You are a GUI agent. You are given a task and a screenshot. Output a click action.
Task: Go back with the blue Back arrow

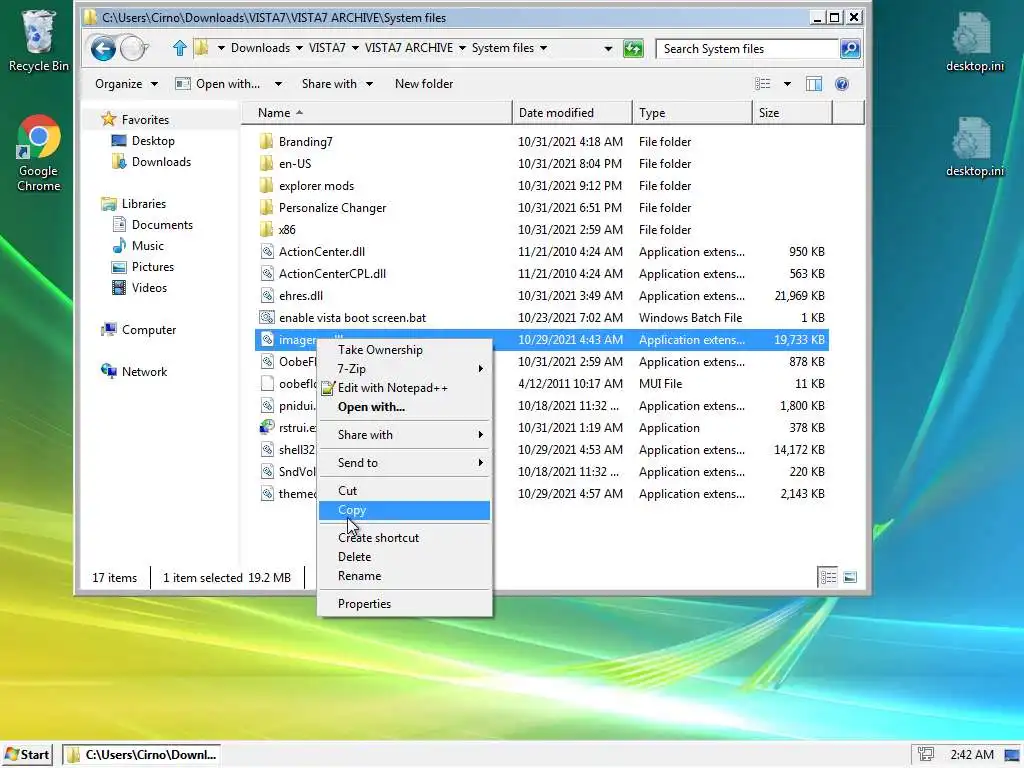(103, 48)
